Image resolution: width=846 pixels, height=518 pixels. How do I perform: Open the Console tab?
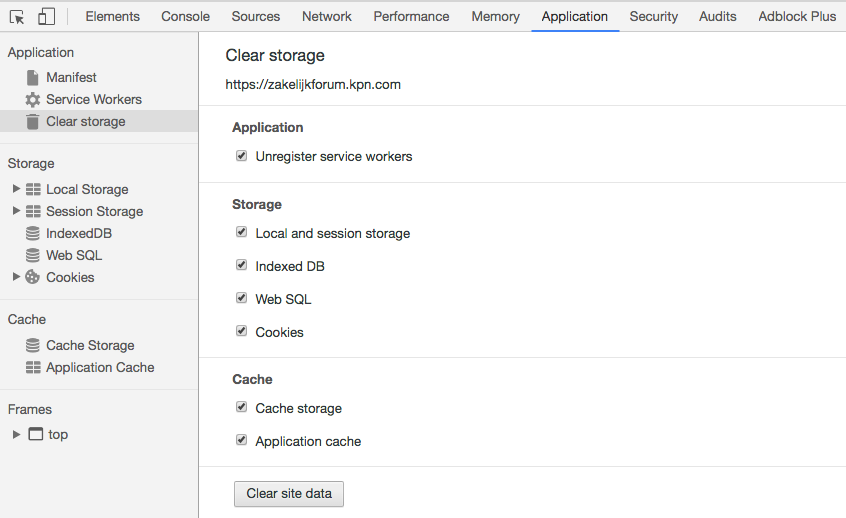[185, 17]
